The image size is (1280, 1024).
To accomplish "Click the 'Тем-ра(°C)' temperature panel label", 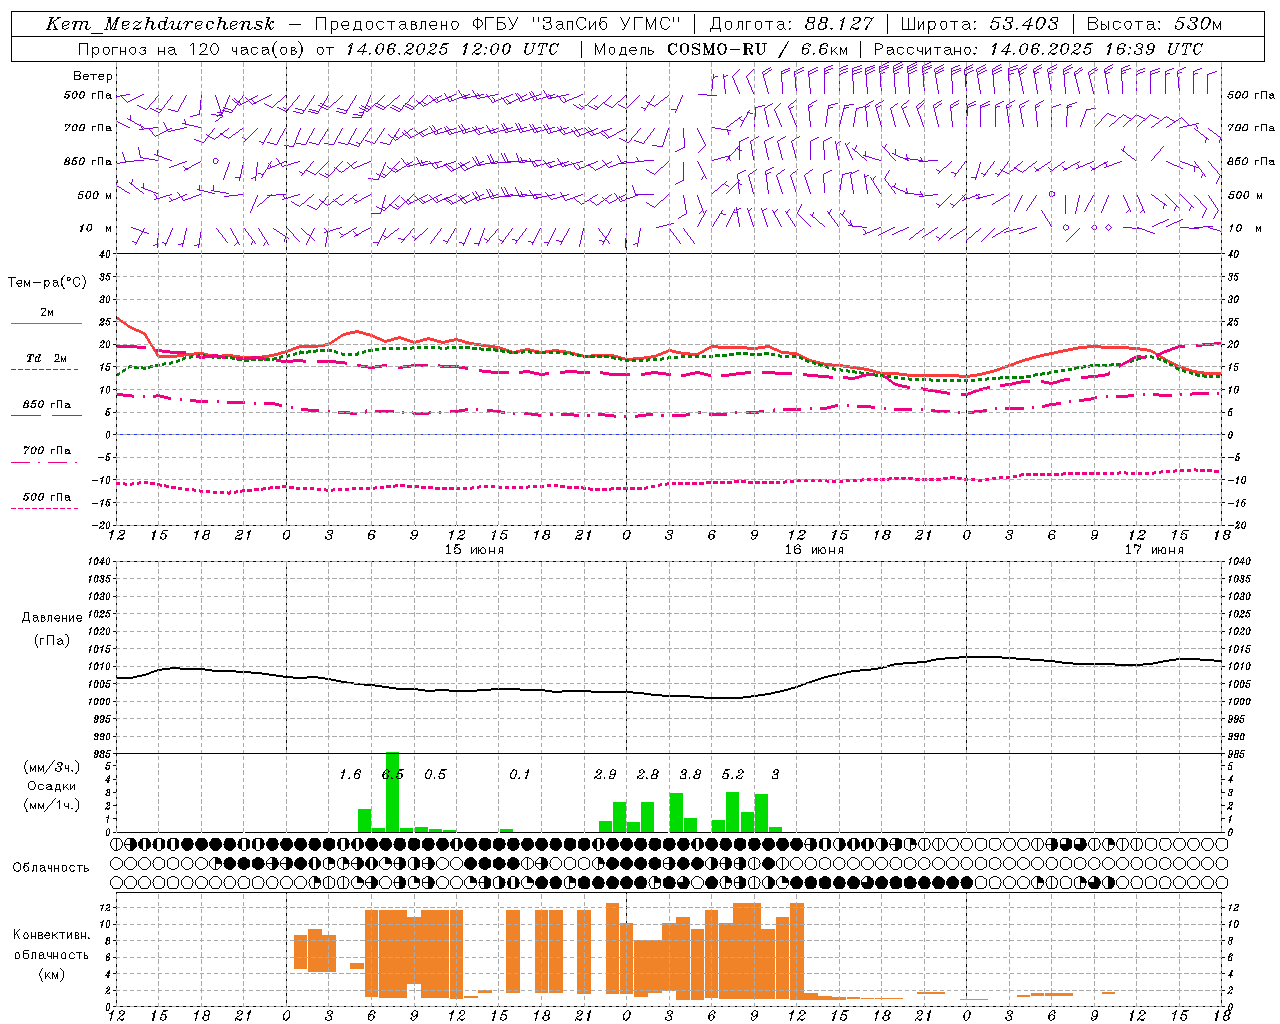I will pyautogui.click(x=47, y=283).
